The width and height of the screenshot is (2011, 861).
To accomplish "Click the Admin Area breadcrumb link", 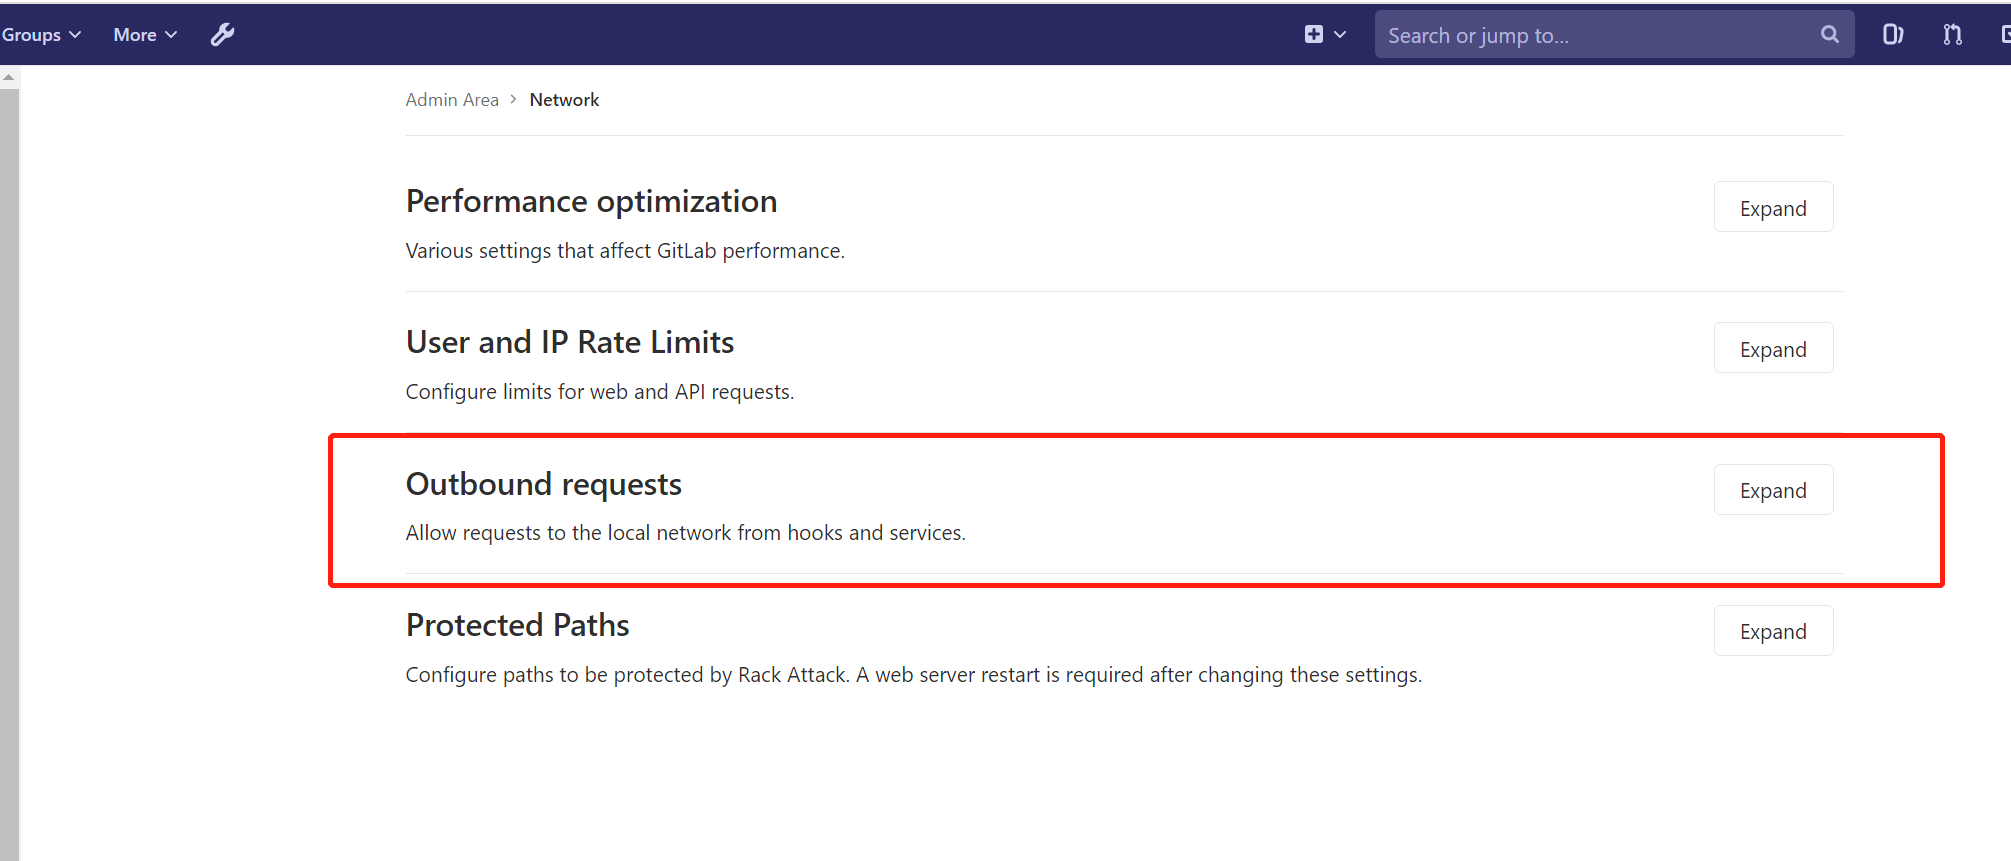I will [452, 100].
